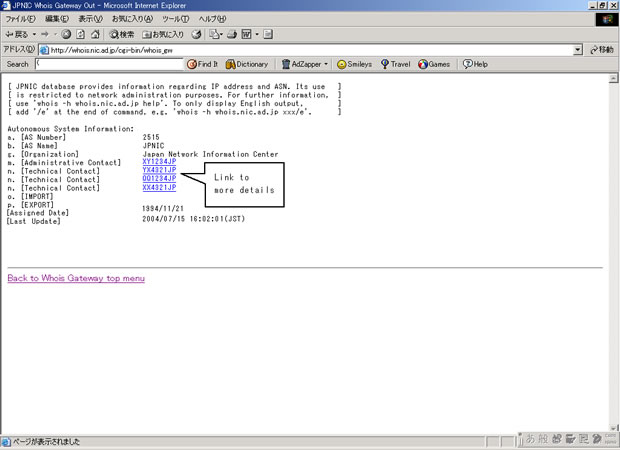Open the Mail button dropdown arrow

(221, 34)
